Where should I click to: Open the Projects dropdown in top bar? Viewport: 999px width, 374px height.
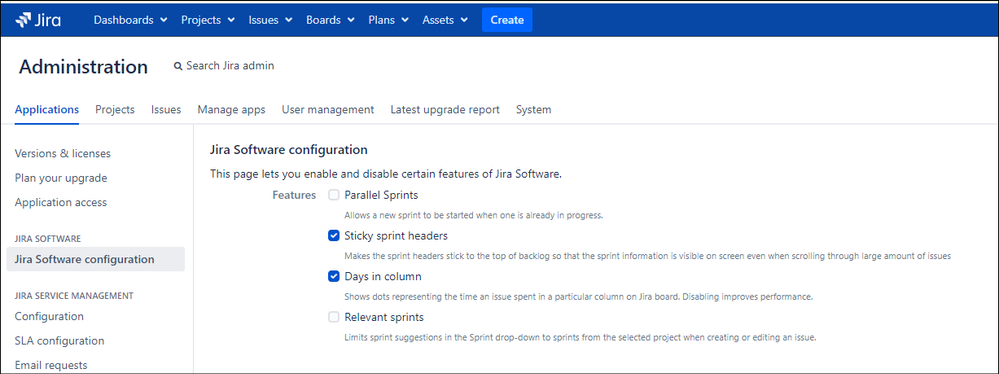click(x=208, y=20)
